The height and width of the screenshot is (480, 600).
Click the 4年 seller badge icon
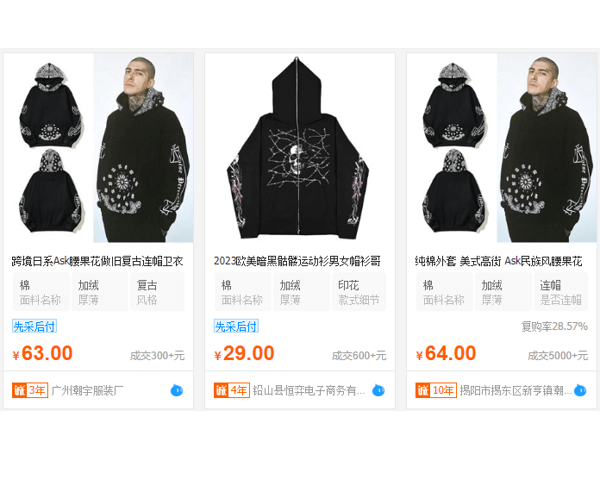(232, 390)
